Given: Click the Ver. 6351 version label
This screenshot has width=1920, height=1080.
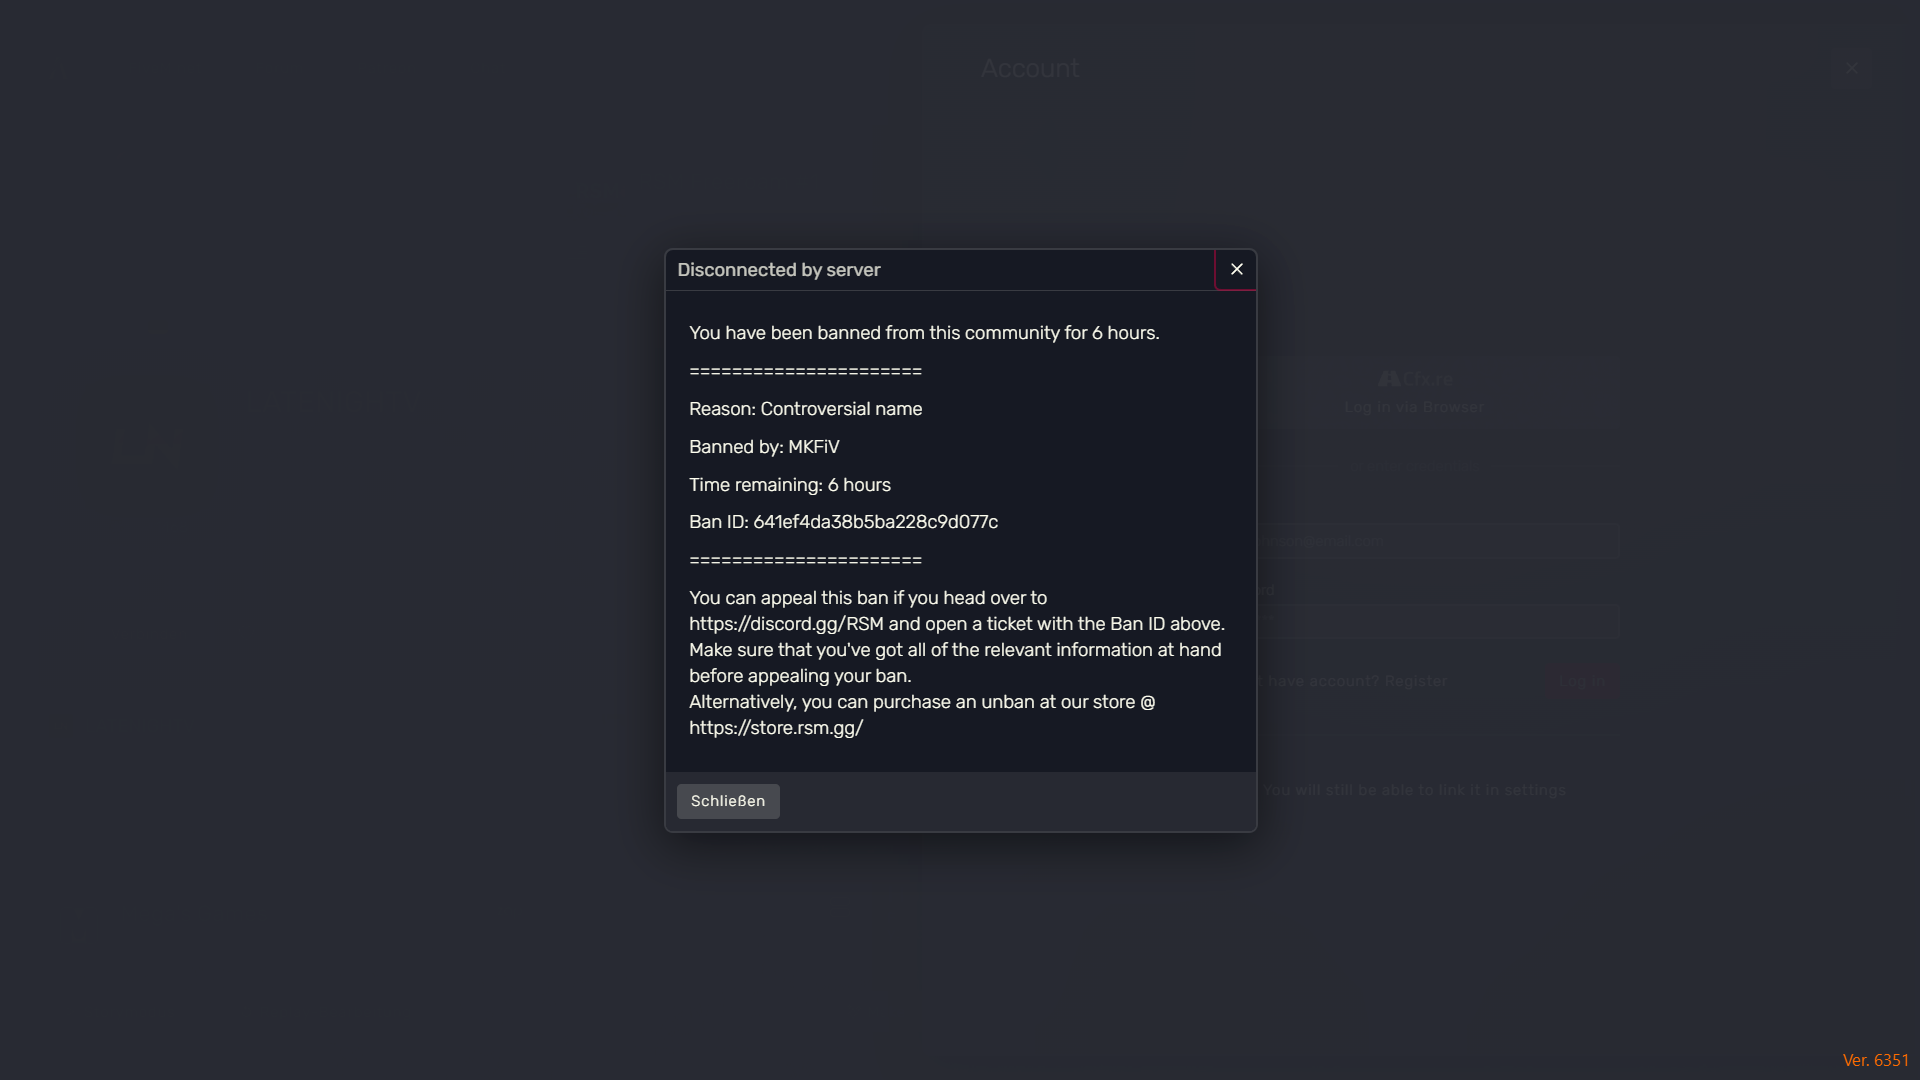Looking at the screenshot, I should point(1875,1060).
